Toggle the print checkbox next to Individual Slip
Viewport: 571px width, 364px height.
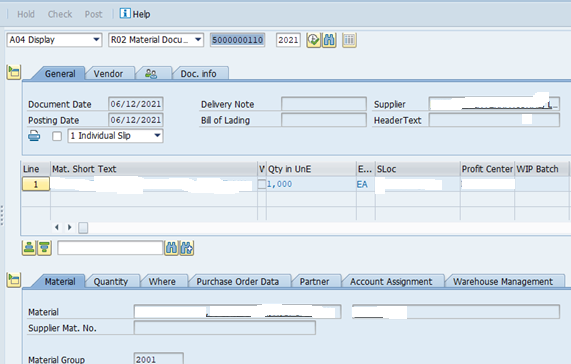pos(57,136)
